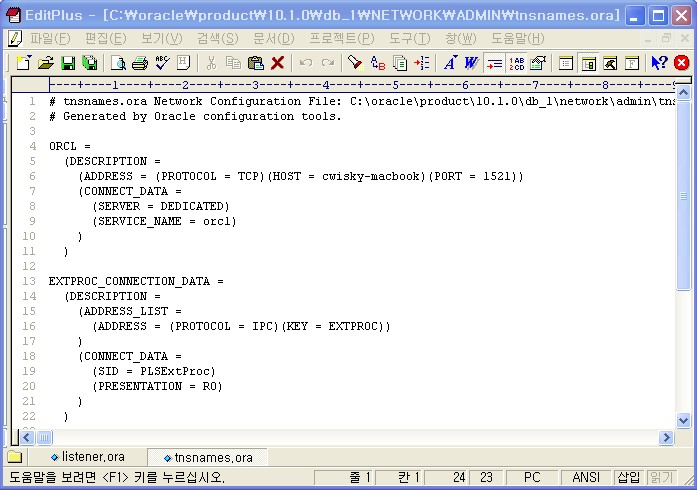Click the '(PRESENTATION = RO)' line
The image size is (697, 490).
(x=157, y=386)
